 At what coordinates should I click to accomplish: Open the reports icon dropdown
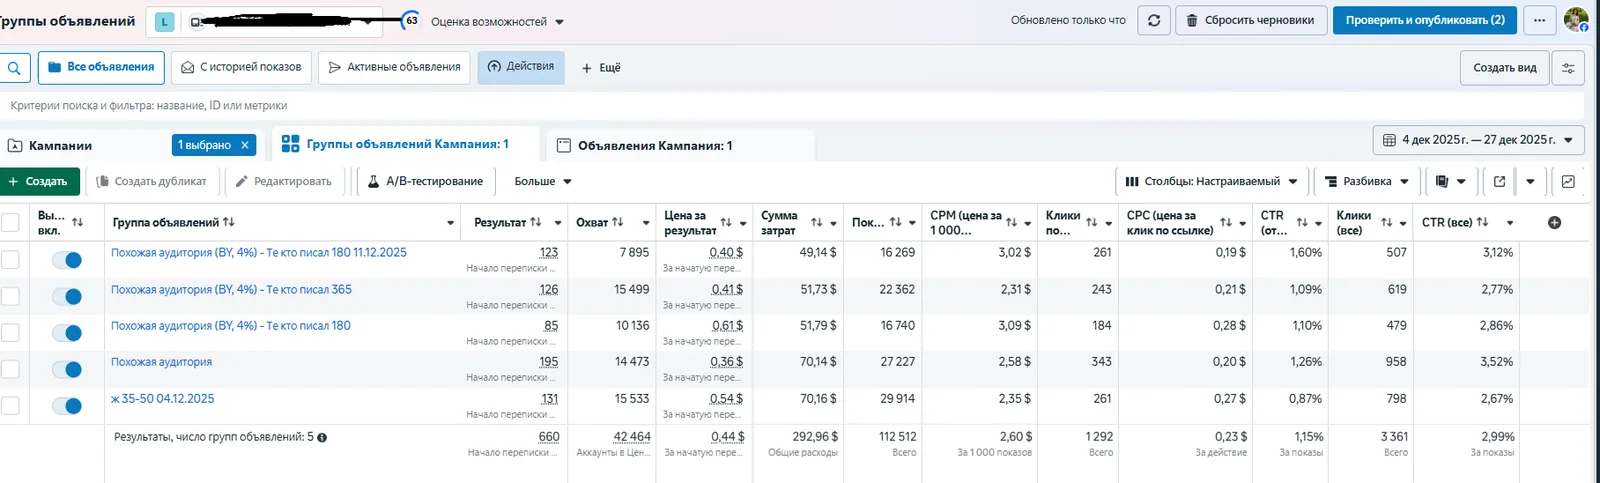(x=1450, y=181)
